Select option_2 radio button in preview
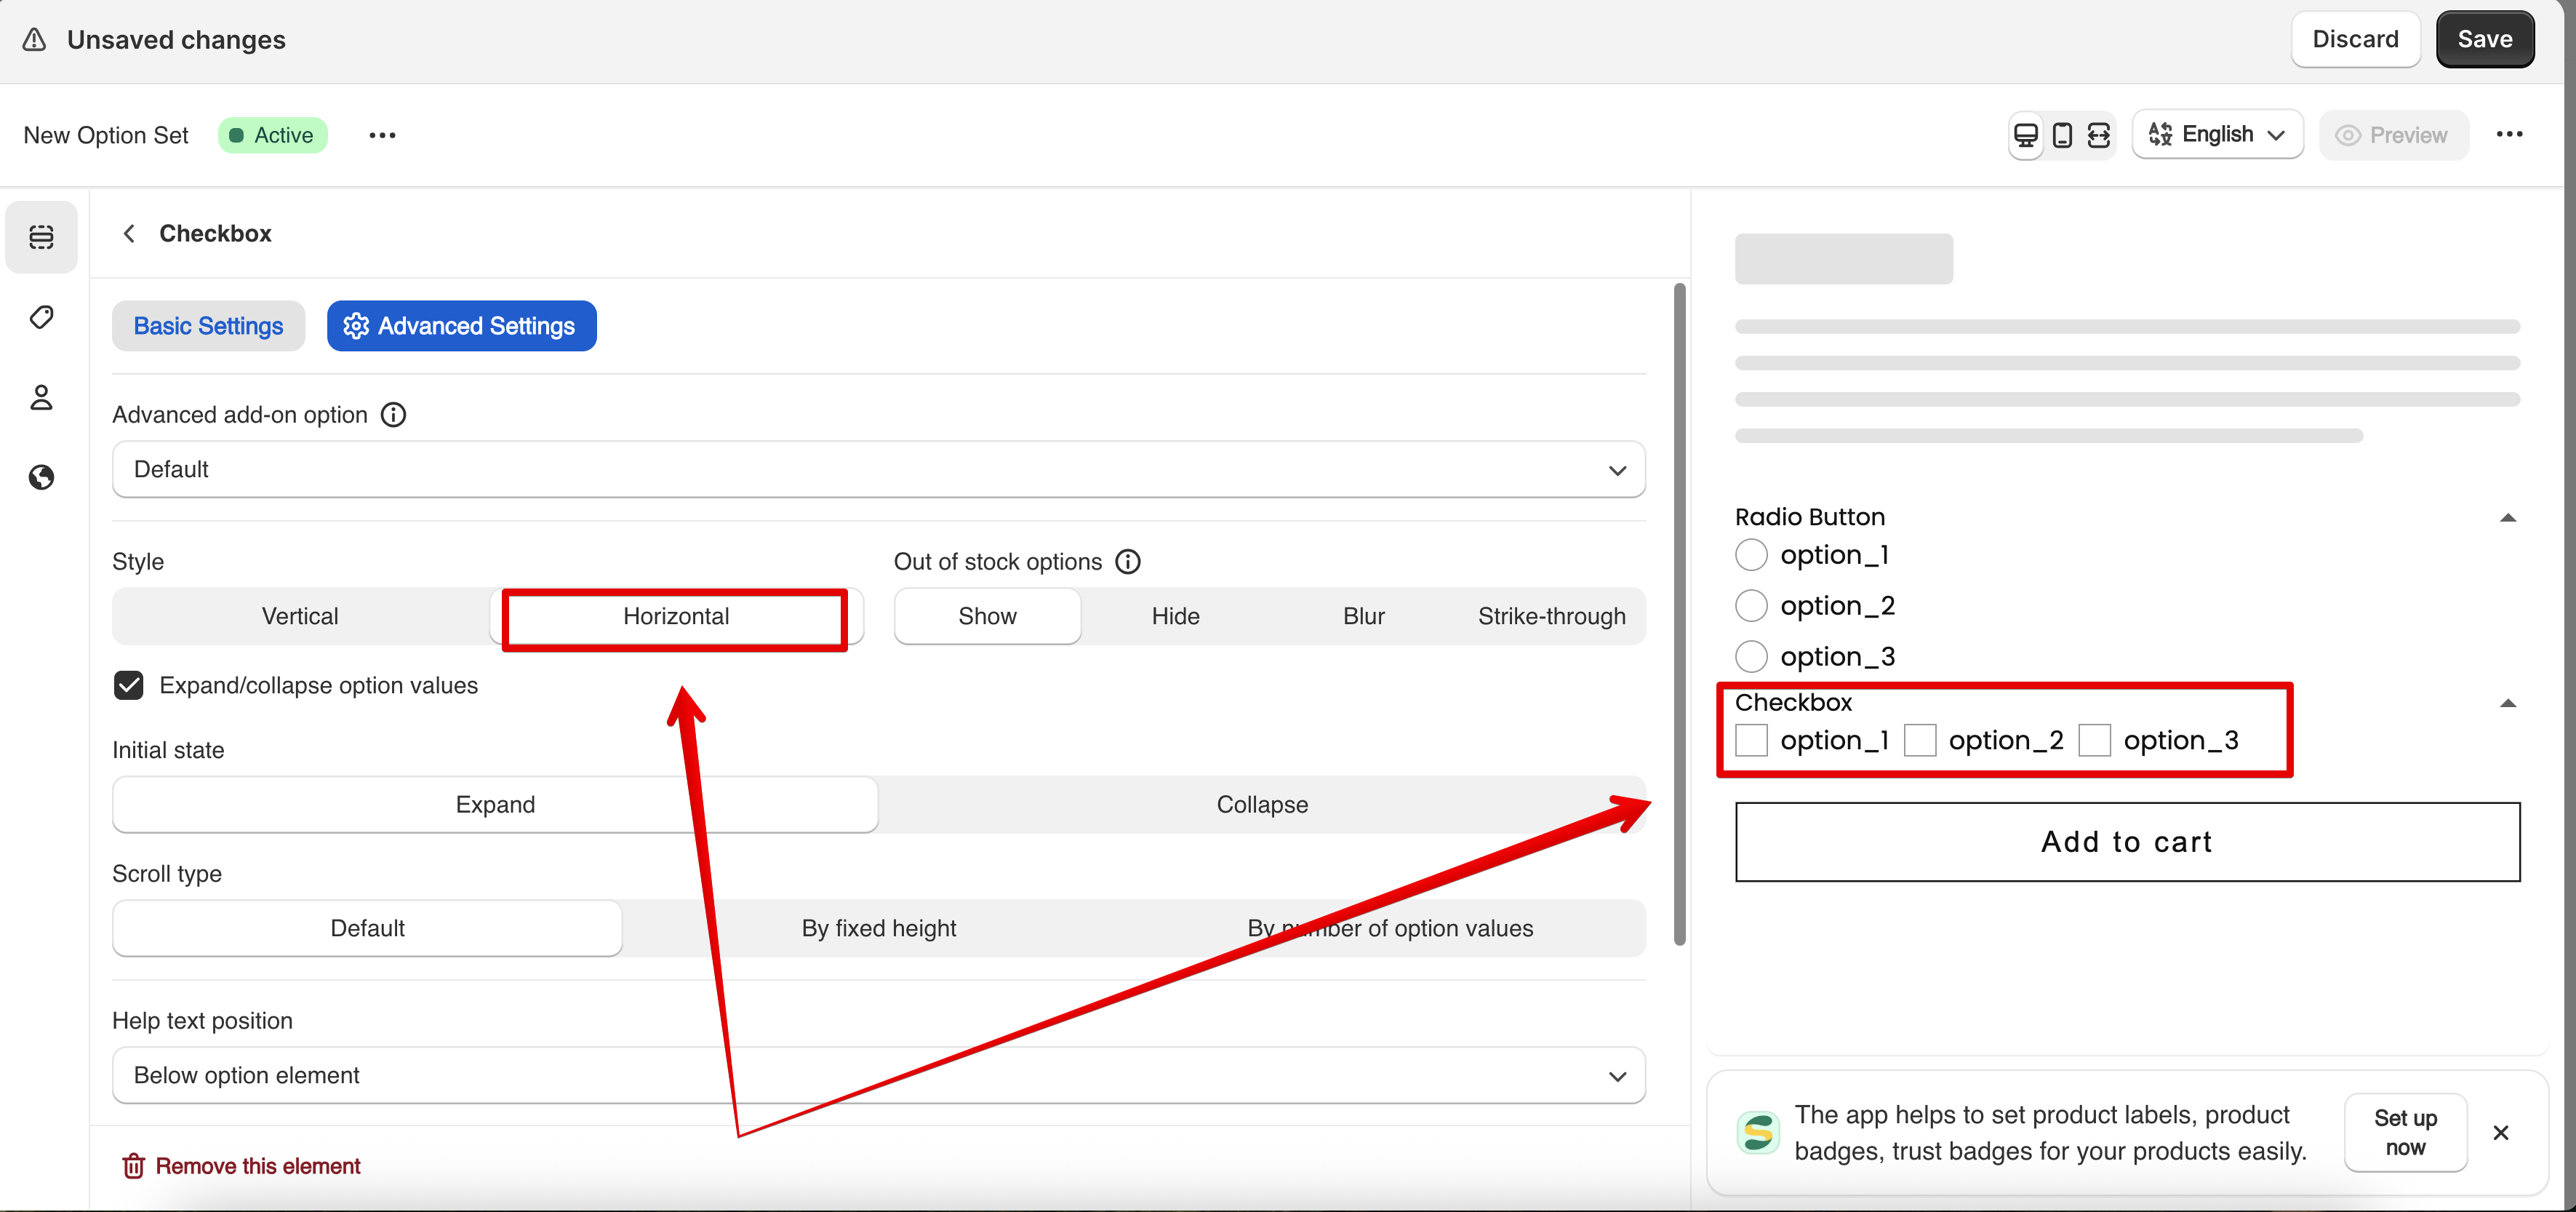 click(1751, 606)
